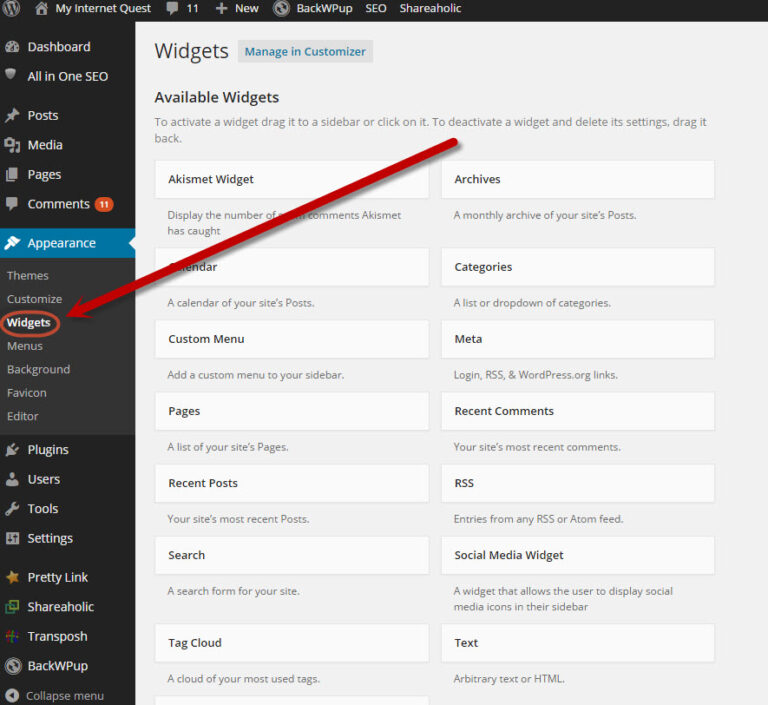This screenshot has width=768, height=705.
Task: Click the All in One SEO shield icon
Action: coord(11,74)
